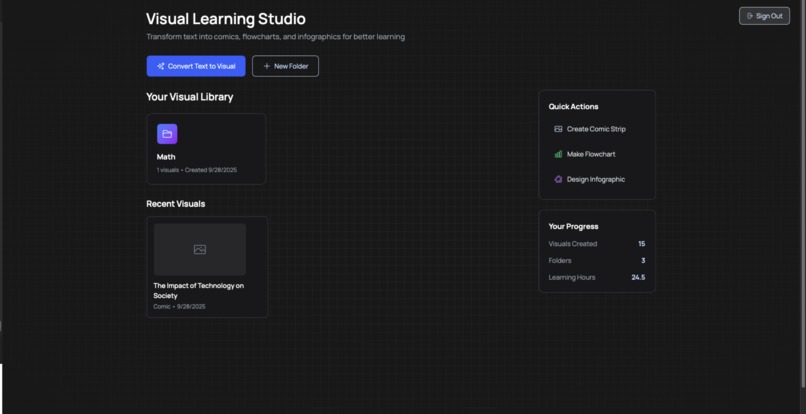Open 'The Impact of Technology on Society' title
This screenshot has height=414, width=806.
pos(198,291)
